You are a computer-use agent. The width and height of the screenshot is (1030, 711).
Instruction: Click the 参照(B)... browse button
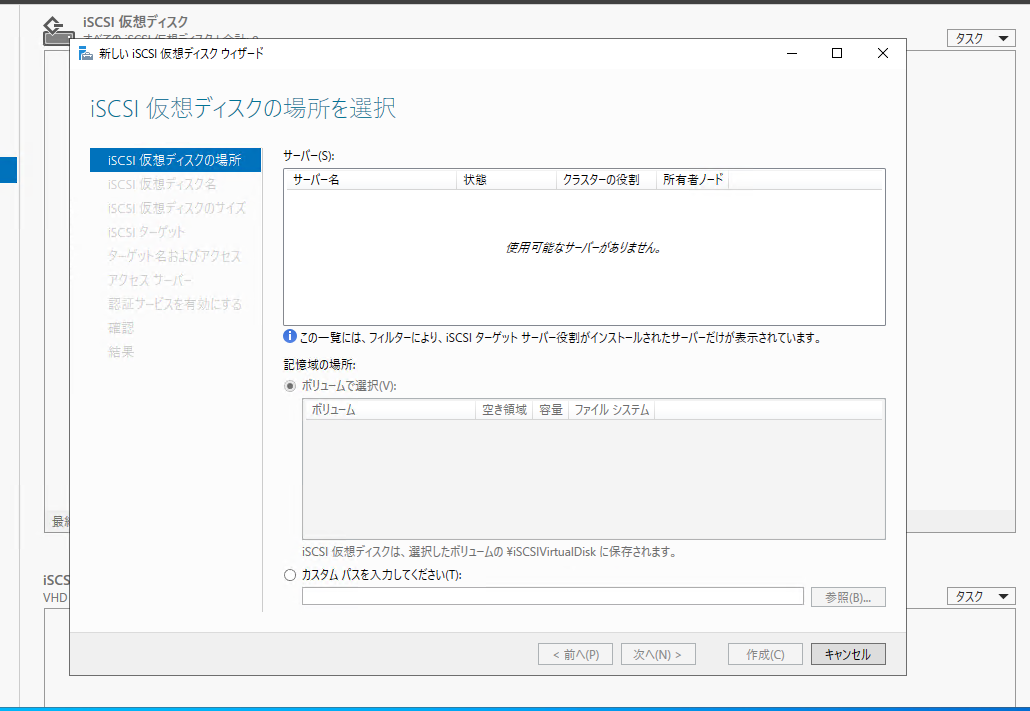pyautogui.click(x=848, y=597)
